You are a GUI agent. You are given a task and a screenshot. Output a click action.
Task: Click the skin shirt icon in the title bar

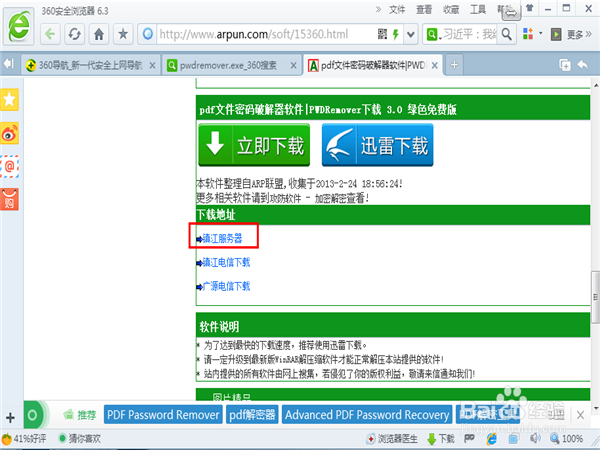click(x=530, y=8)
